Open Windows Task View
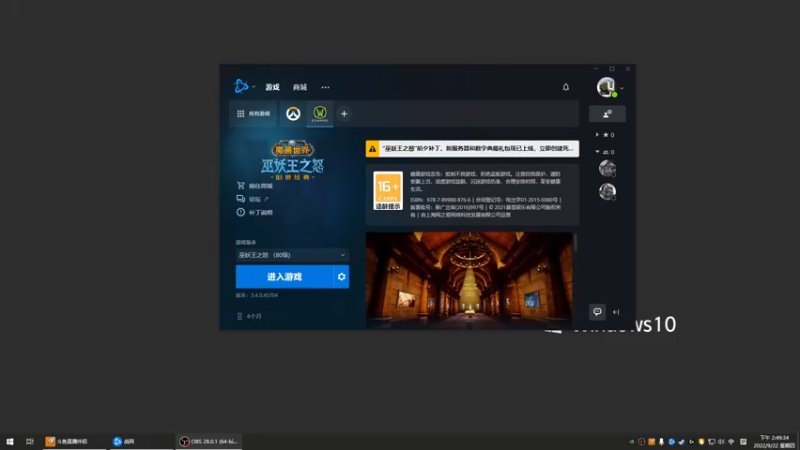 click(x=30, y=441)
